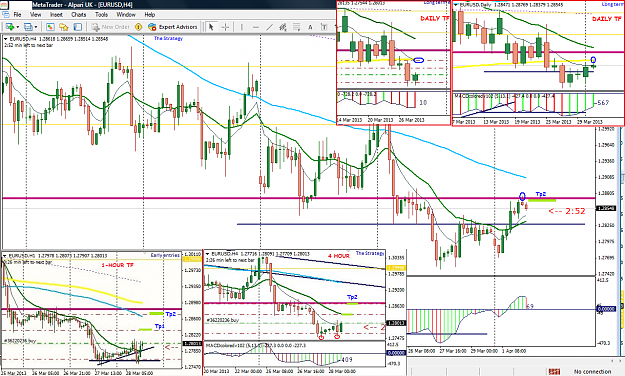Toggle triangle beside lower EURUSD,H4 inset title
The height and width of the screenshot is (376, 625).
pyautogui.click(x=207, y=254)
